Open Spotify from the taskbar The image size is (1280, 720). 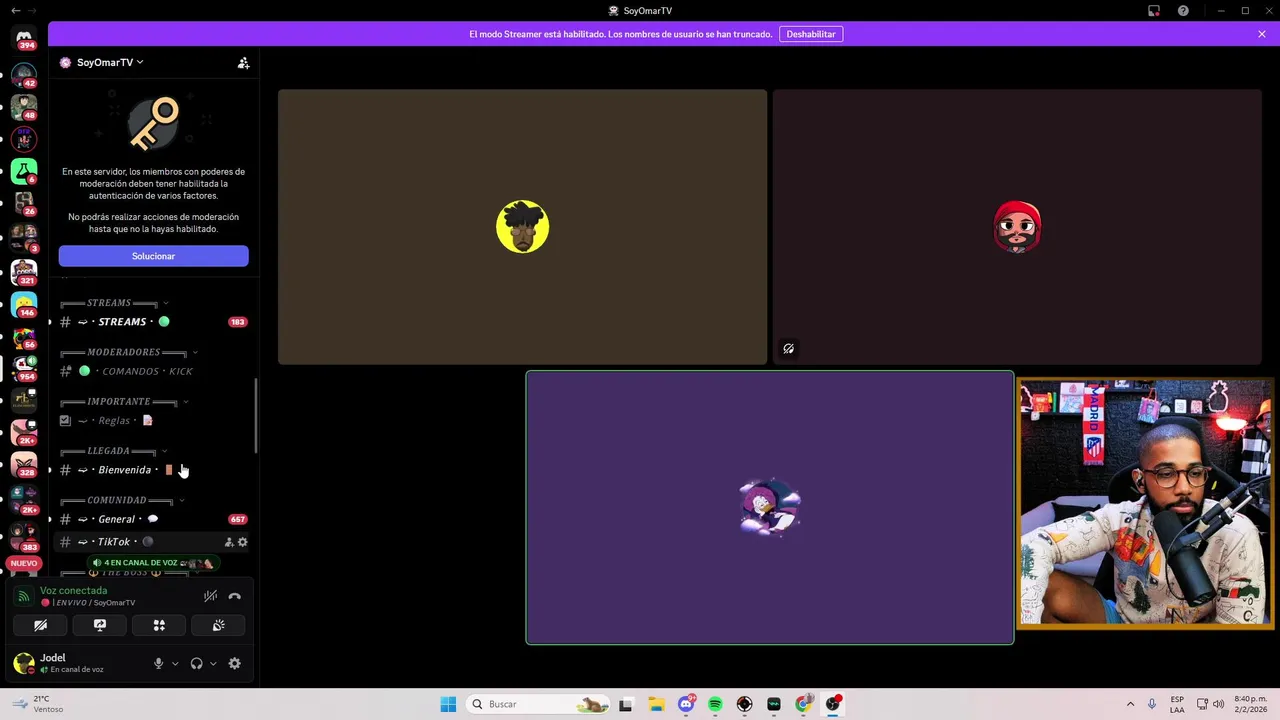pyautogui.click(x=715, y=704)
